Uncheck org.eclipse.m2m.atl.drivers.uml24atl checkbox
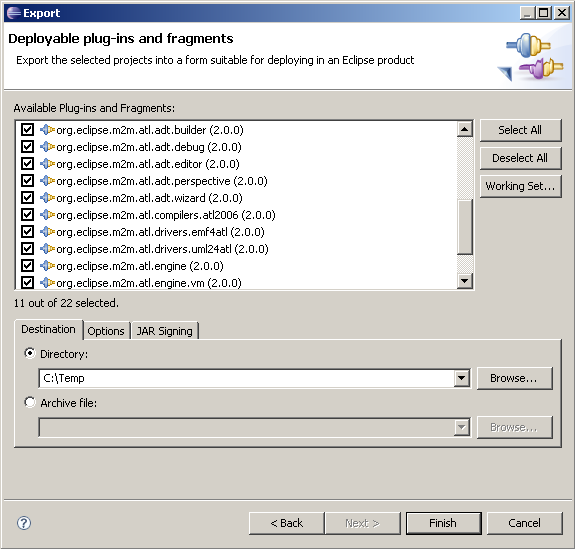575x549 pixels. pos(27,249)
